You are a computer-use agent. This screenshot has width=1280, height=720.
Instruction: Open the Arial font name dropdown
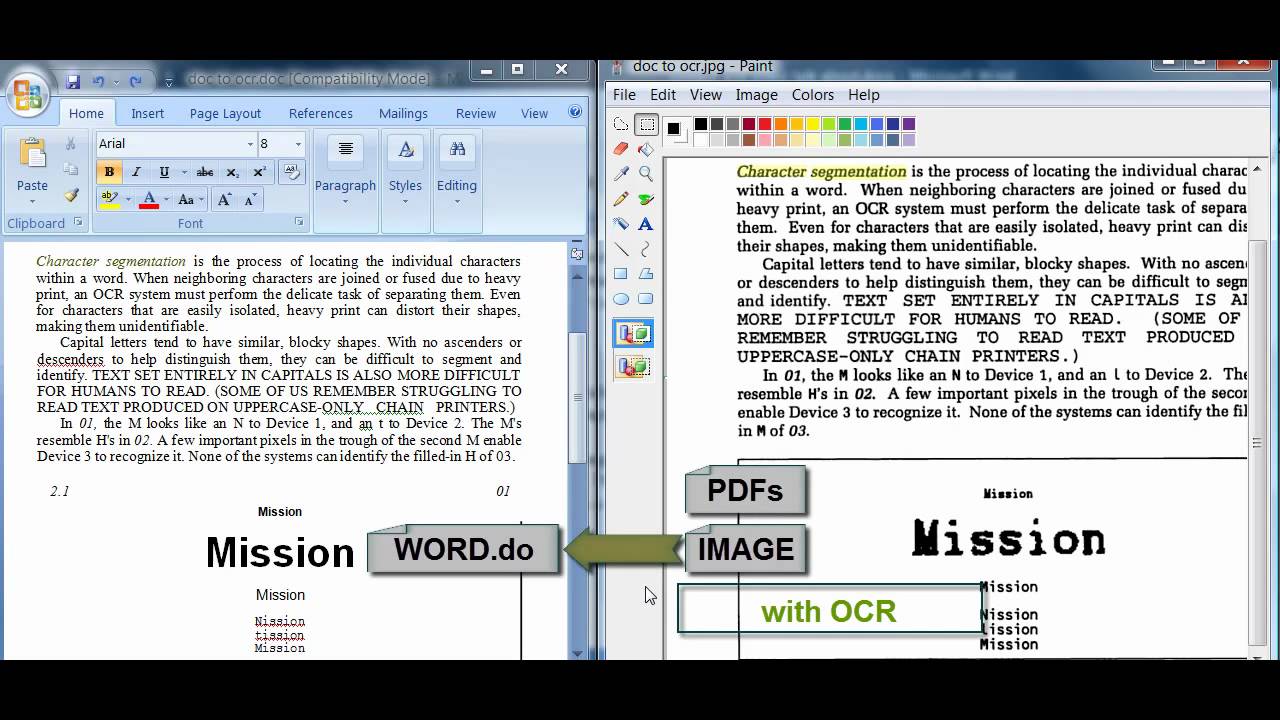[250, 144]
